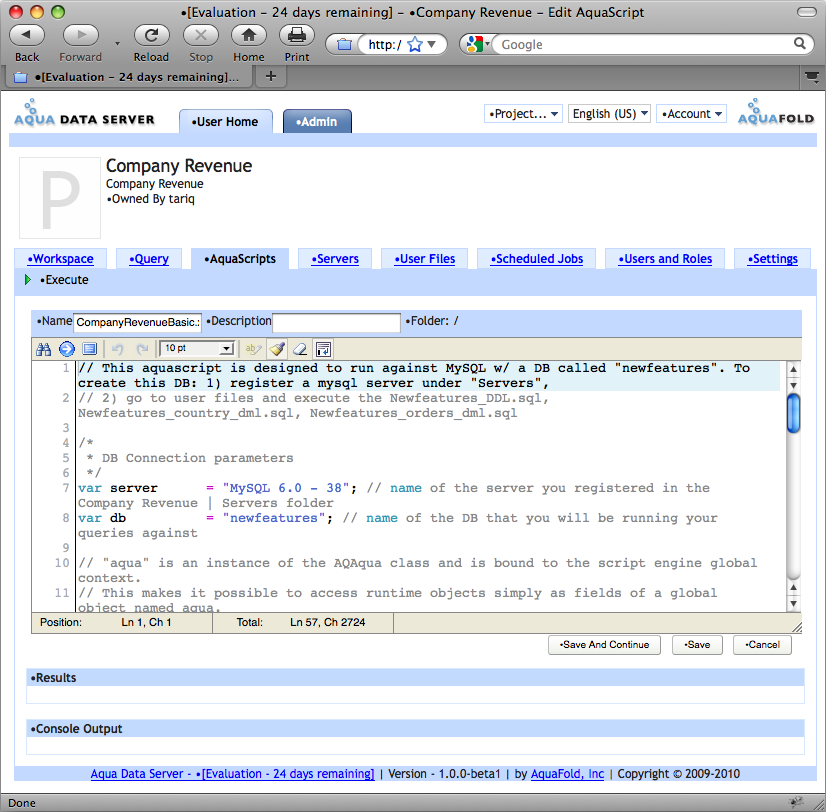
Task: Click the binoculars Find icon
Action: pos(43,349)
